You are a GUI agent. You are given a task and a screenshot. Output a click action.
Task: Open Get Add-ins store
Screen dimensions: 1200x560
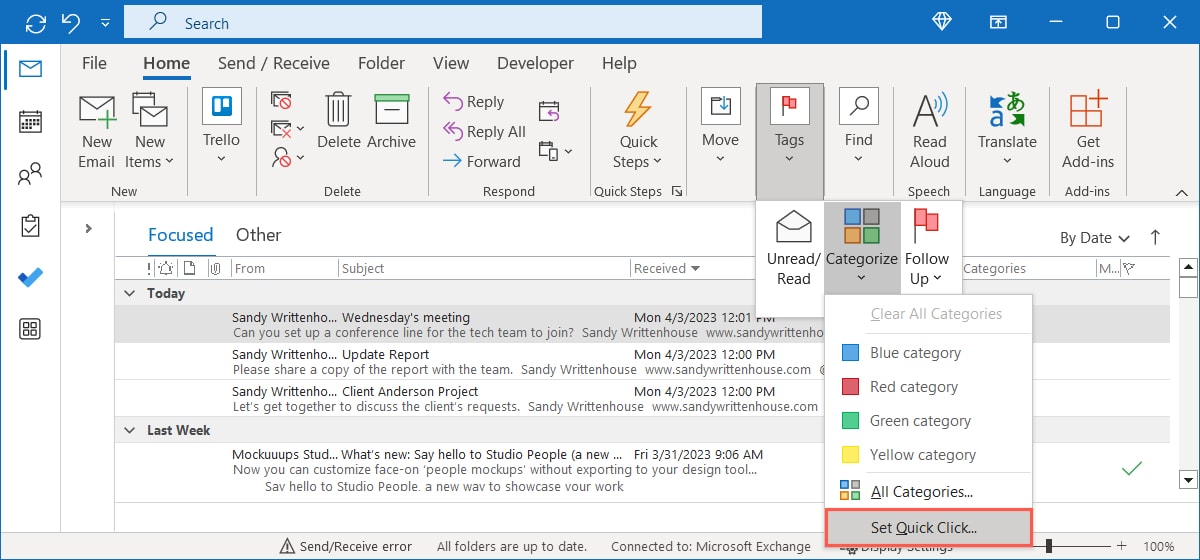click(x=1088, y=131)
